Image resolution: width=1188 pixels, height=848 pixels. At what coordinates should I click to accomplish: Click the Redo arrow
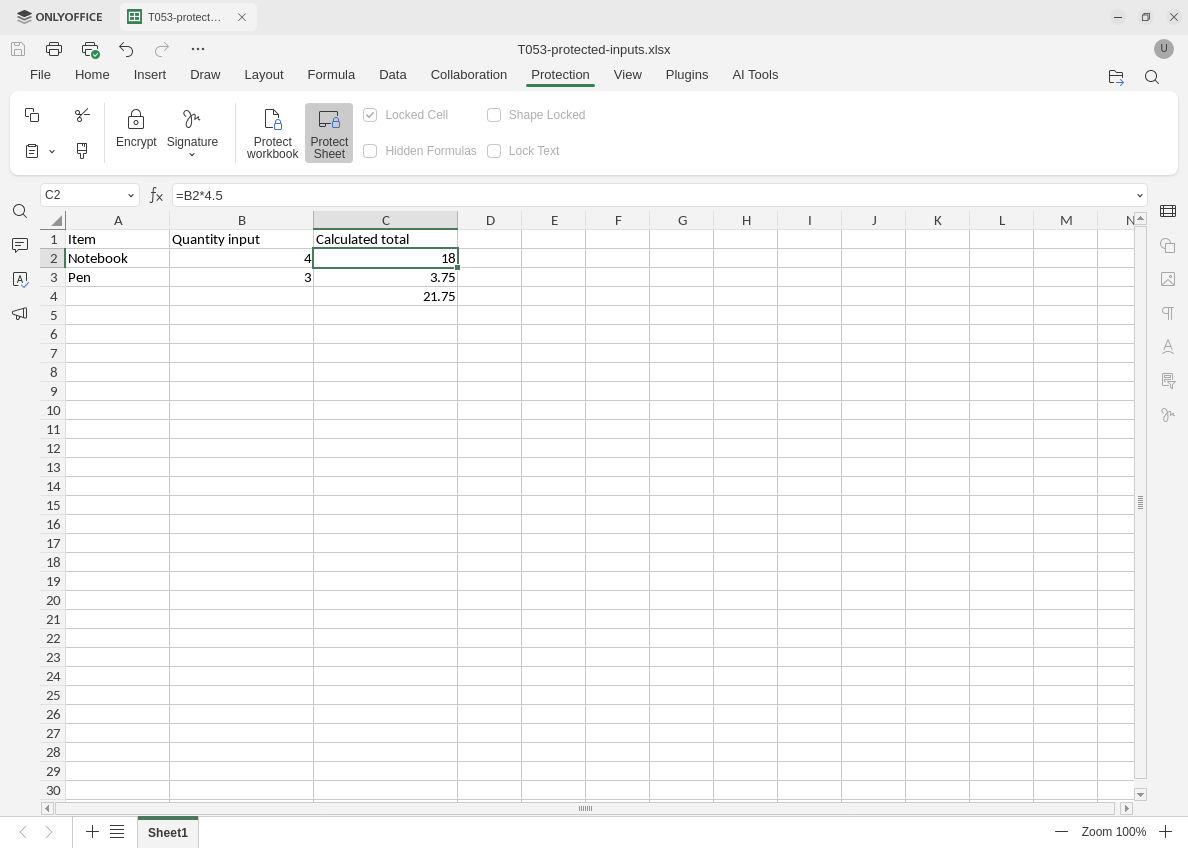point(161,49)
